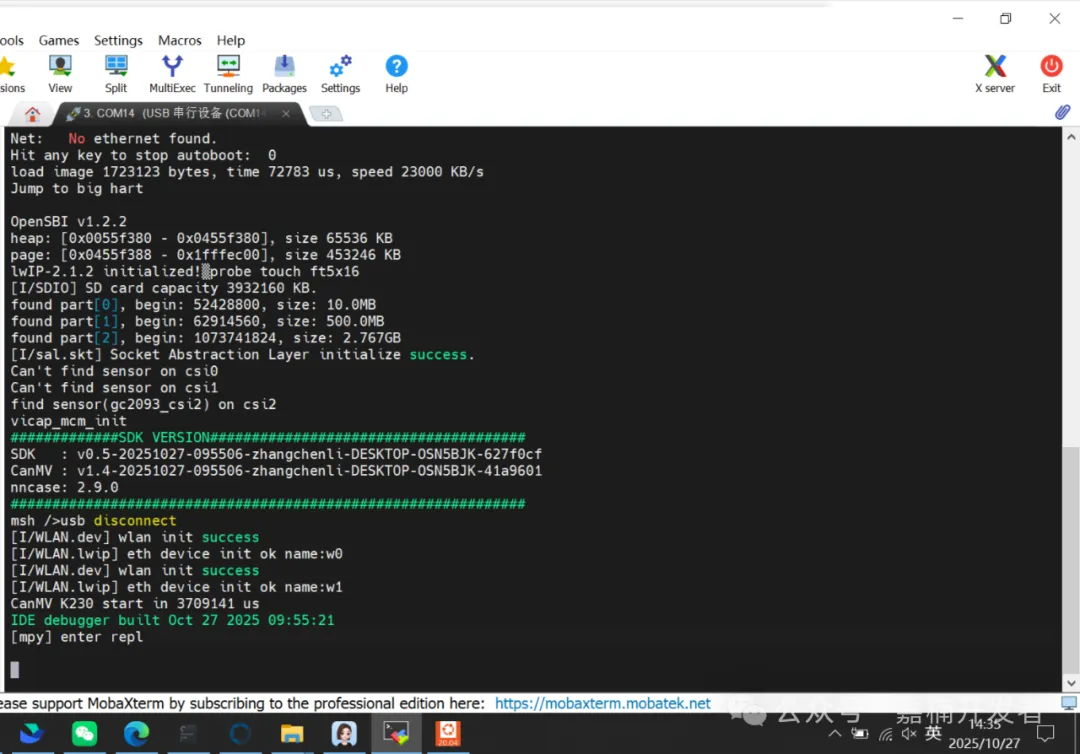
Task: Open a new tab with plus button
Action: coord(326,114)
